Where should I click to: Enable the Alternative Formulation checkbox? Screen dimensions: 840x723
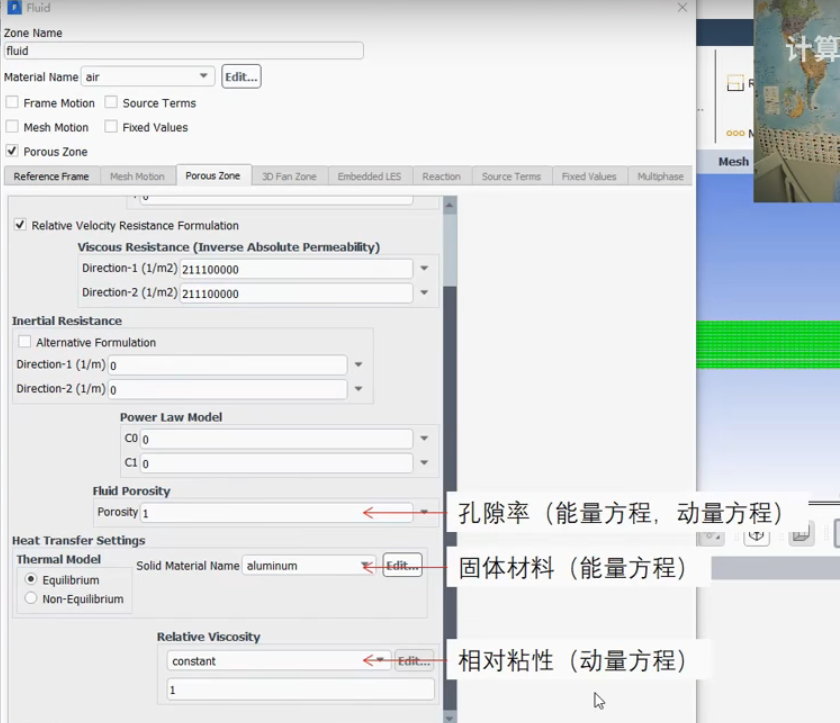24,340
